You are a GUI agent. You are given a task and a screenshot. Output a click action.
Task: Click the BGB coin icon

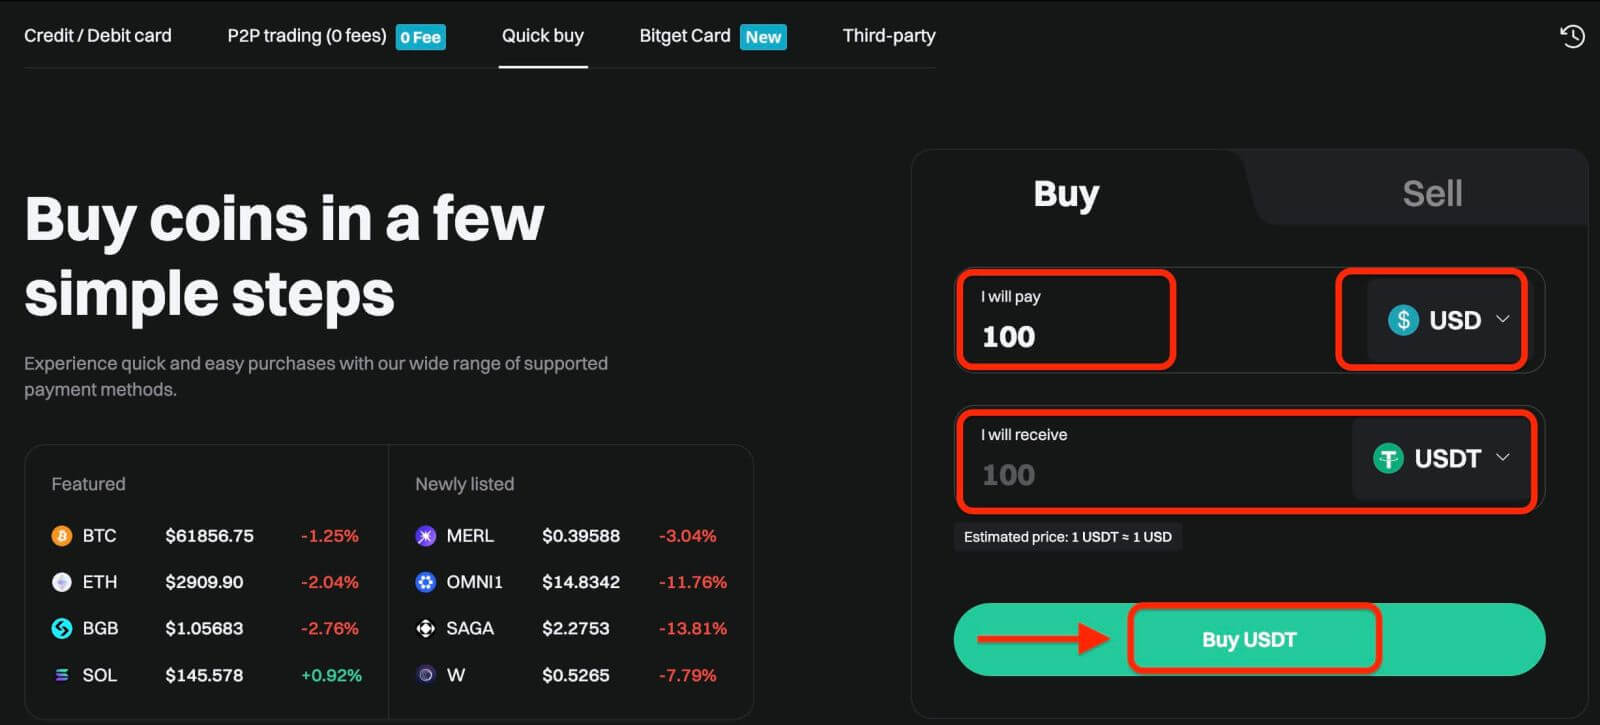point(62,628)
